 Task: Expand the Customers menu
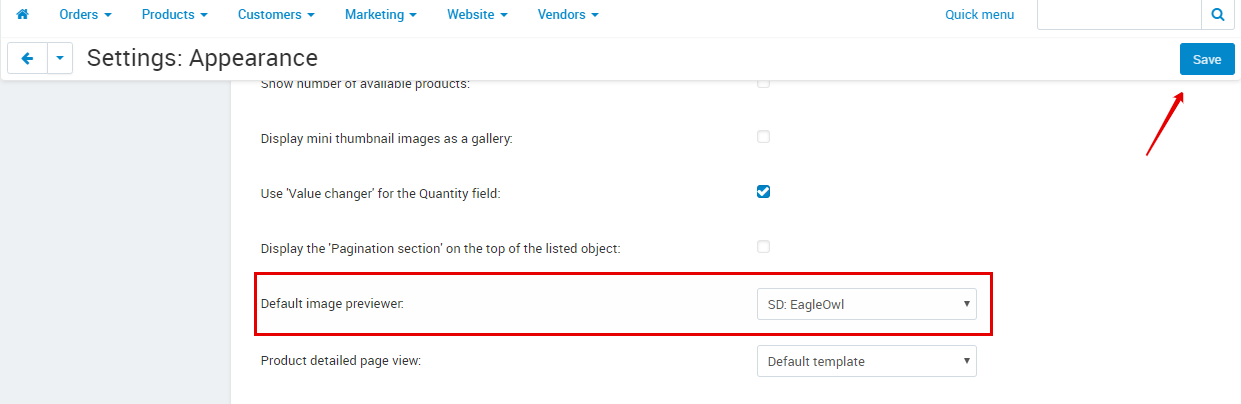pyautogui.click(x=276, y=15)
